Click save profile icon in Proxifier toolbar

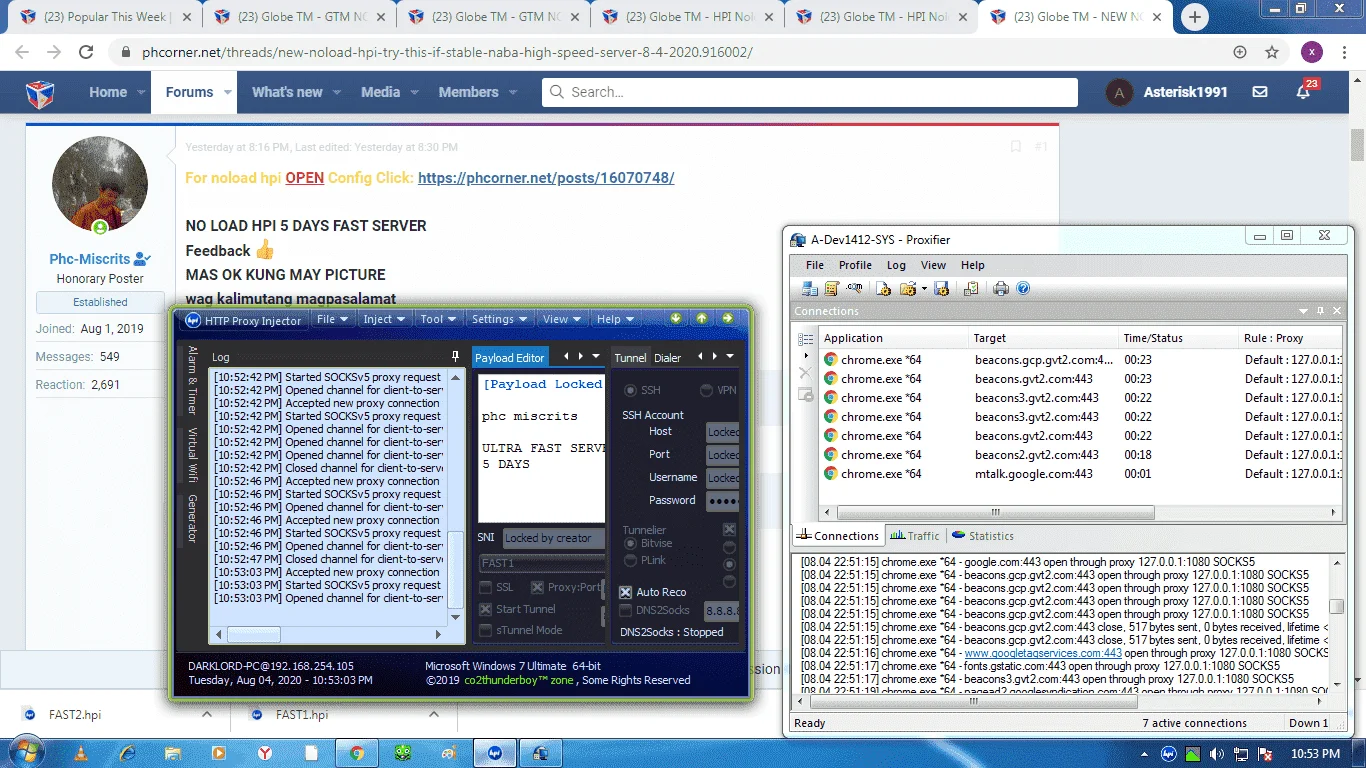[943, 288]
